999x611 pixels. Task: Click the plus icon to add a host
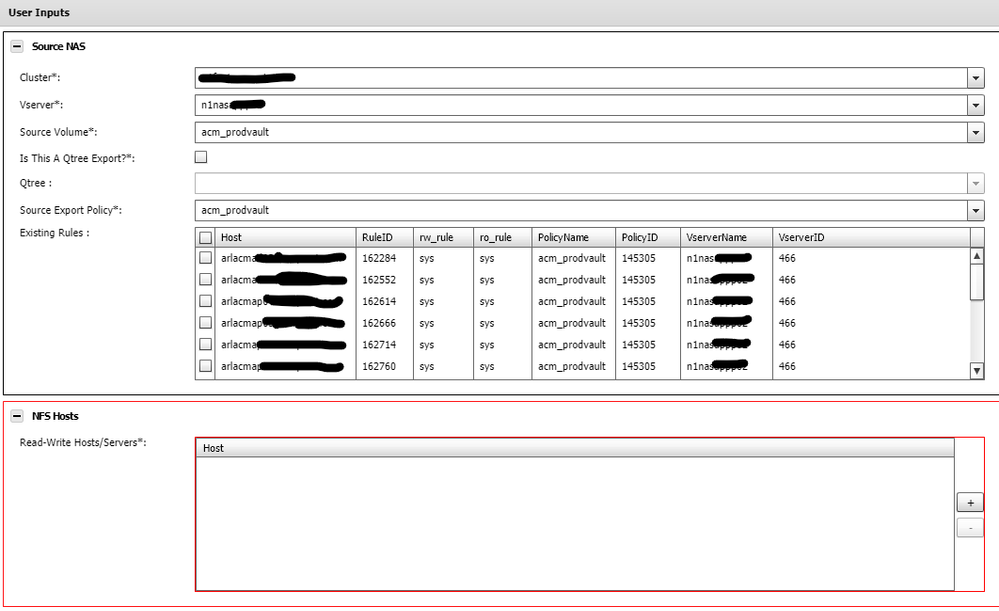969,502
